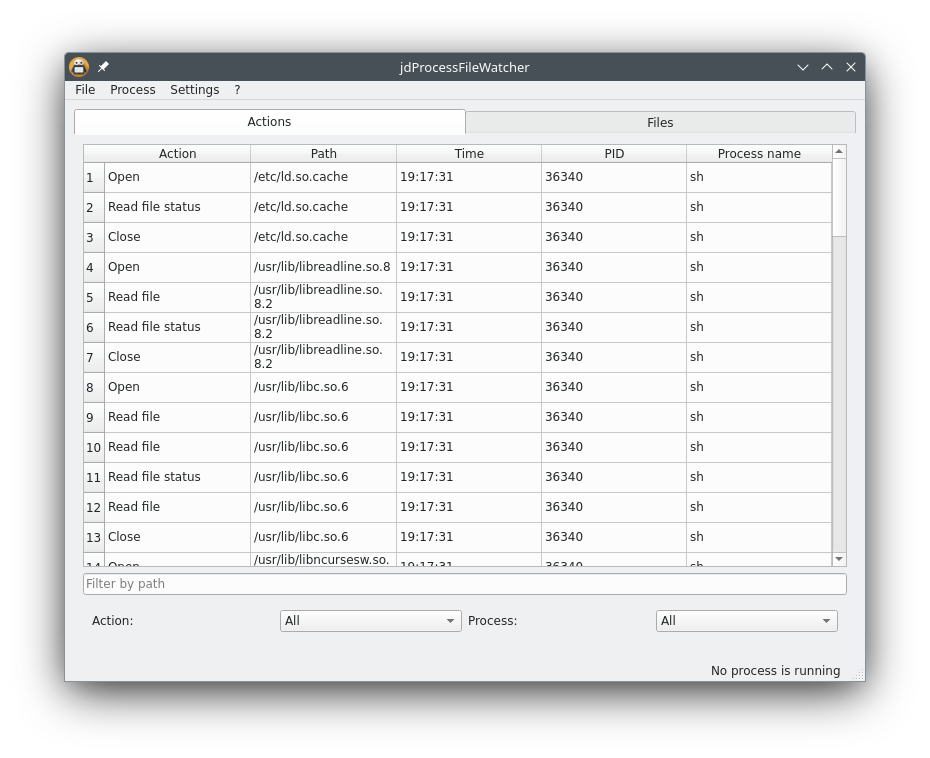Click /usr/lib/libc.so.6 path in row 9

point(323,417)
